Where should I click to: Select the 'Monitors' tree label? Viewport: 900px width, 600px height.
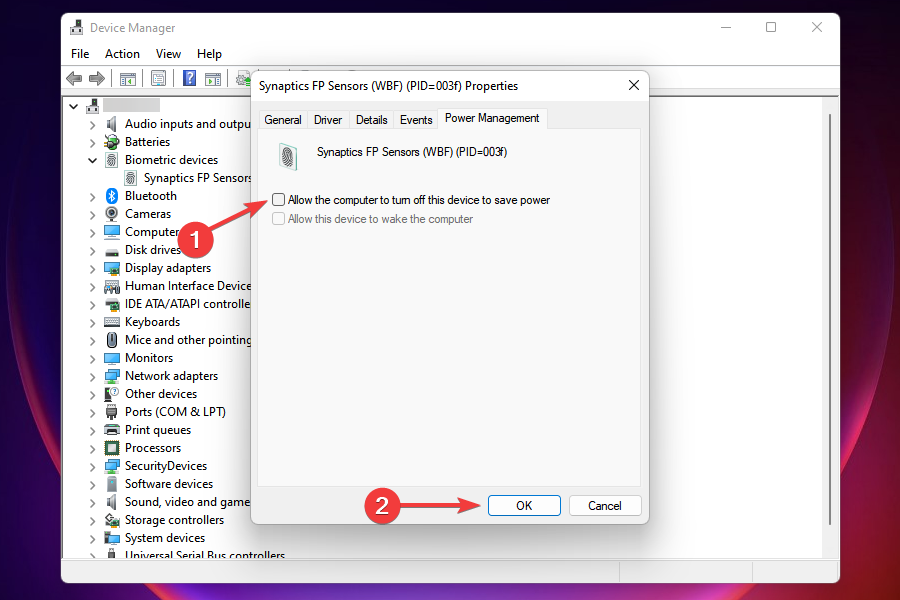click(149, 358)
